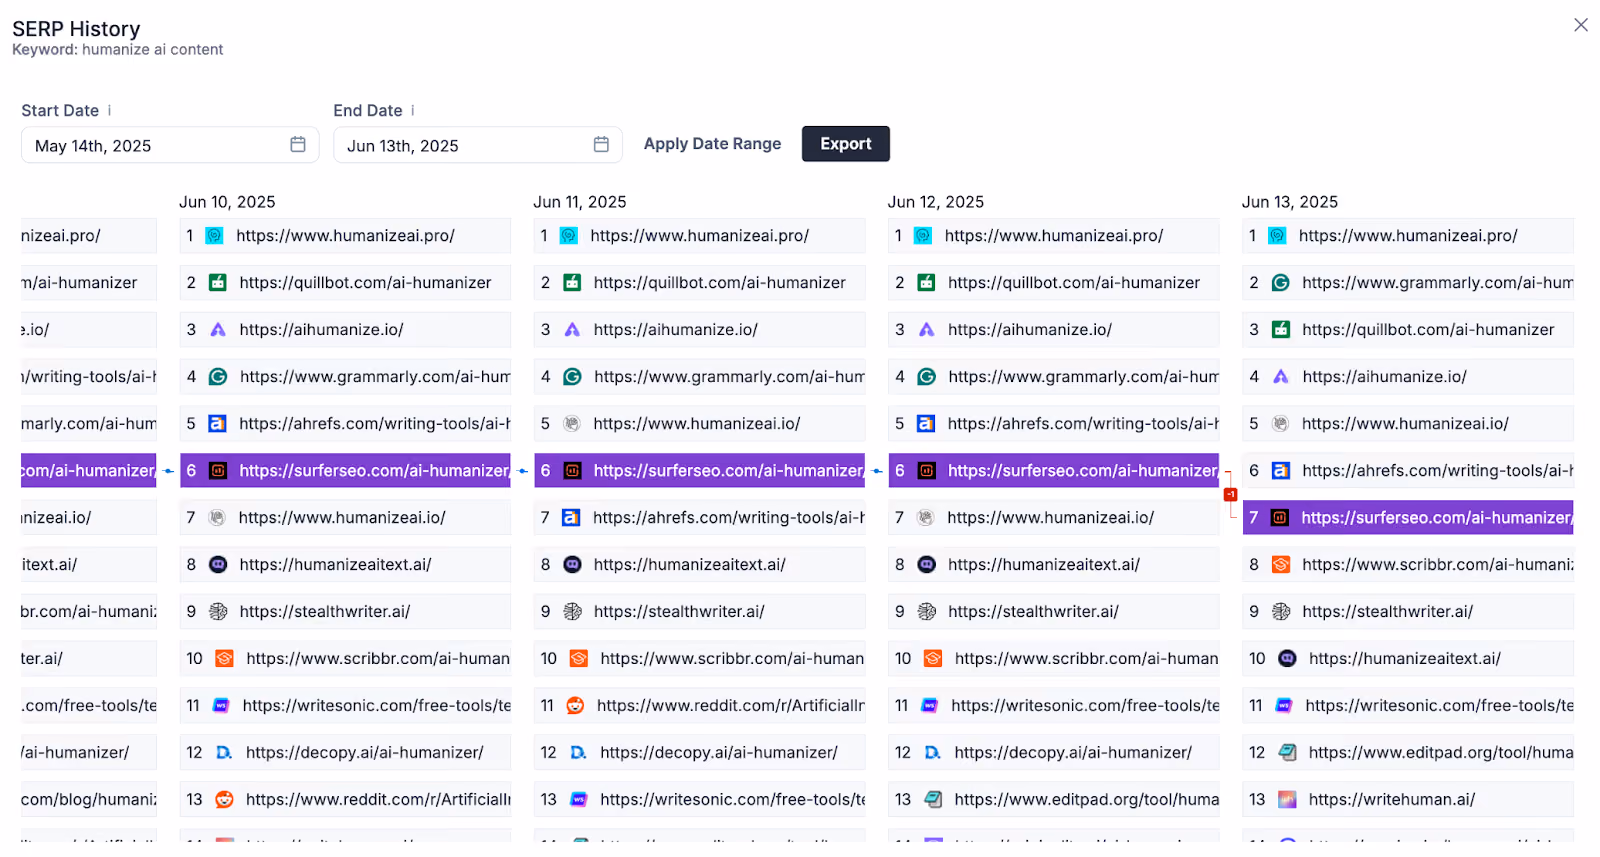
Task: Select highlighted surferseo row under Jun 13
Action: (x=1408, y=518)
